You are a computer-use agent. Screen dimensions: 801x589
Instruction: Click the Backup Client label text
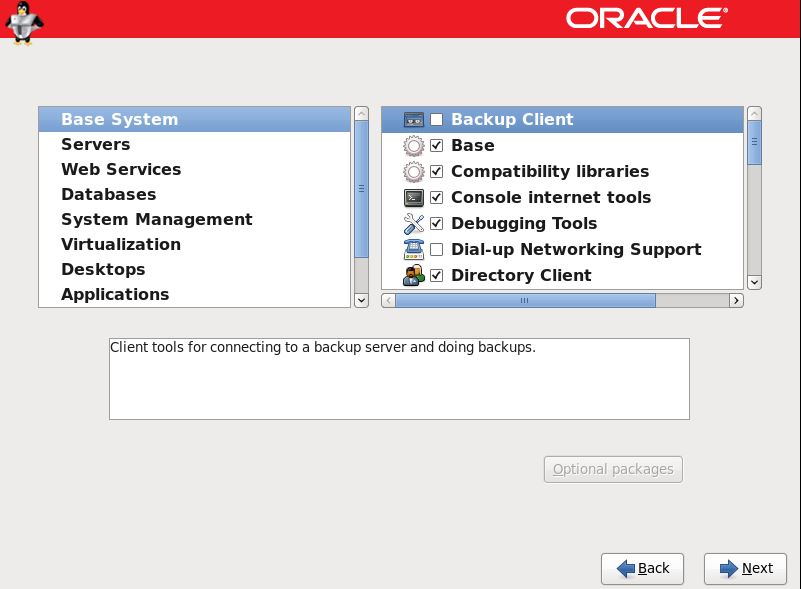coord(512,120)
